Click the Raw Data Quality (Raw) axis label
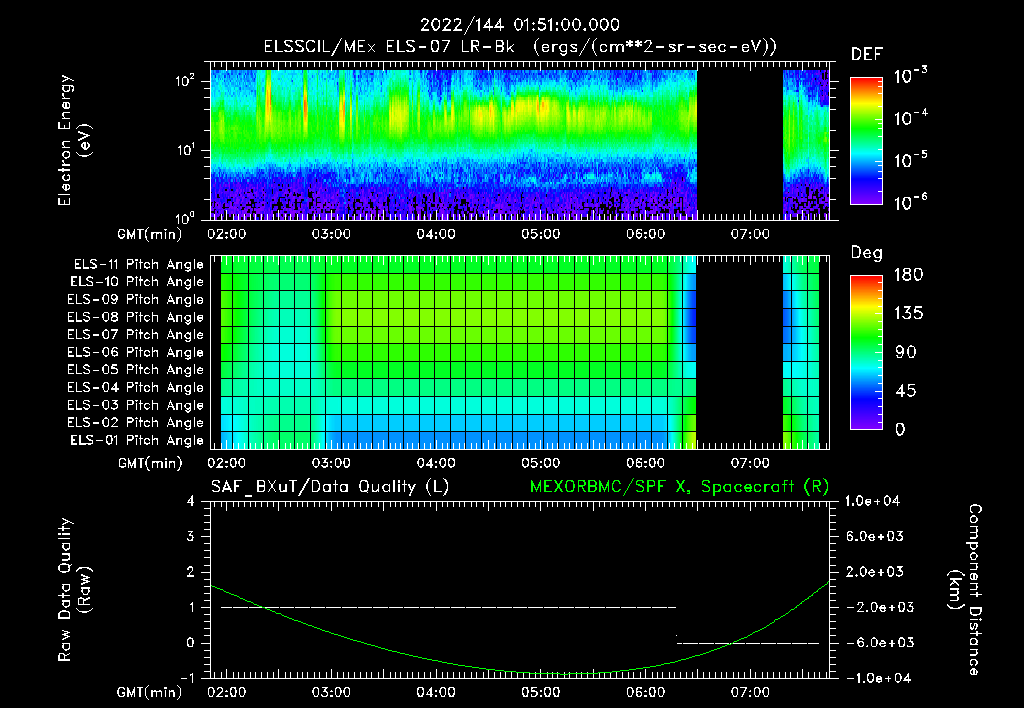Viewport: 1024px width, 708px height. coord(74,590)
